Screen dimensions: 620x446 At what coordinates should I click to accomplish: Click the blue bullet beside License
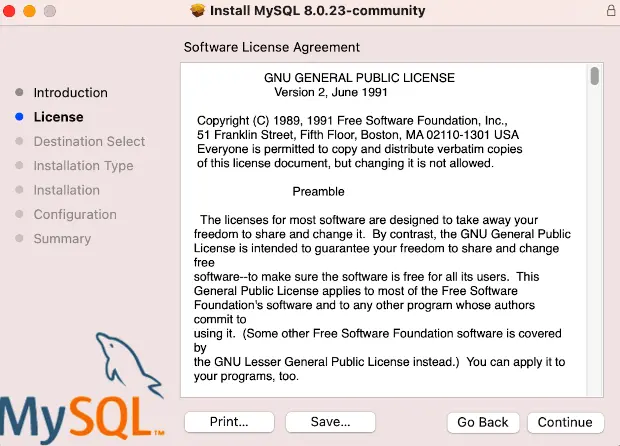point(19,117)
